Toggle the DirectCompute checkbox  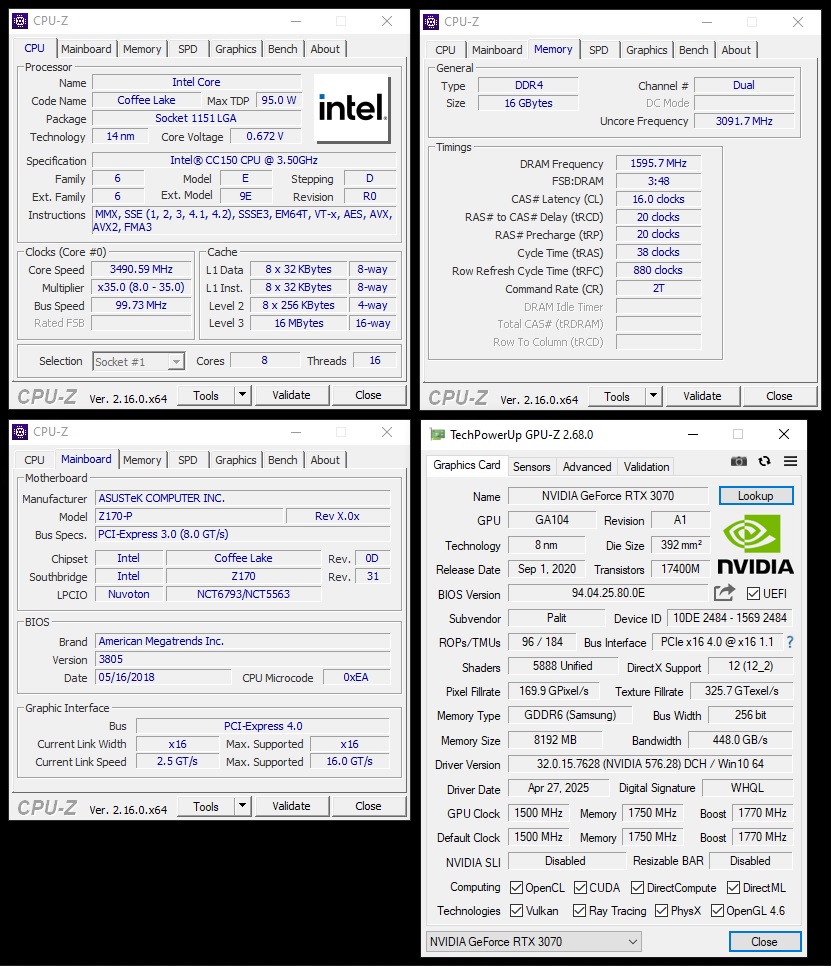pyautogui.click(x=638, y=888)
